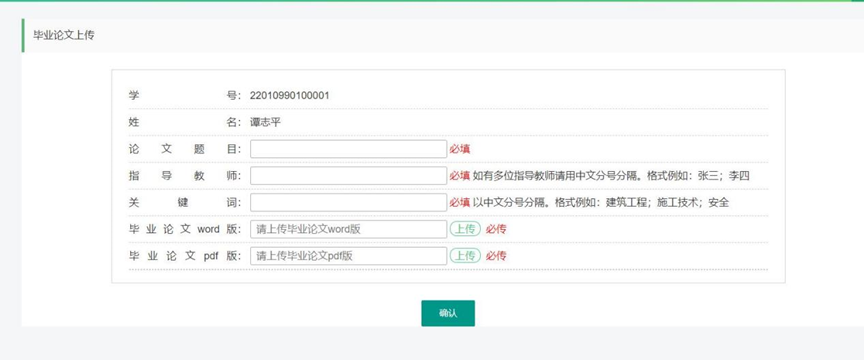Image resolution: width=864 pixels, height=360 pixels.
Task: Click the 论文题目 field label
Action: 185,149
